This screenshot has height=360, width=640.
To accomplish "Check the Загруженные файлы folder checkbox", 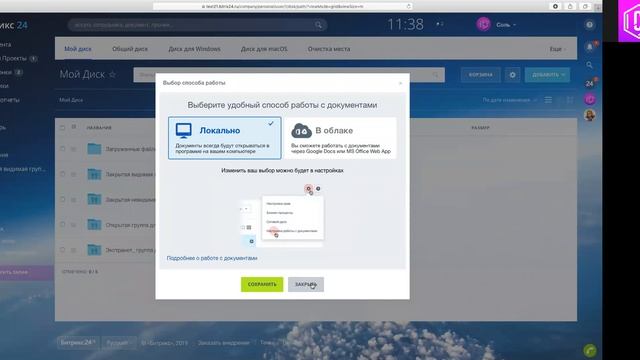I will tap(62, 149).
